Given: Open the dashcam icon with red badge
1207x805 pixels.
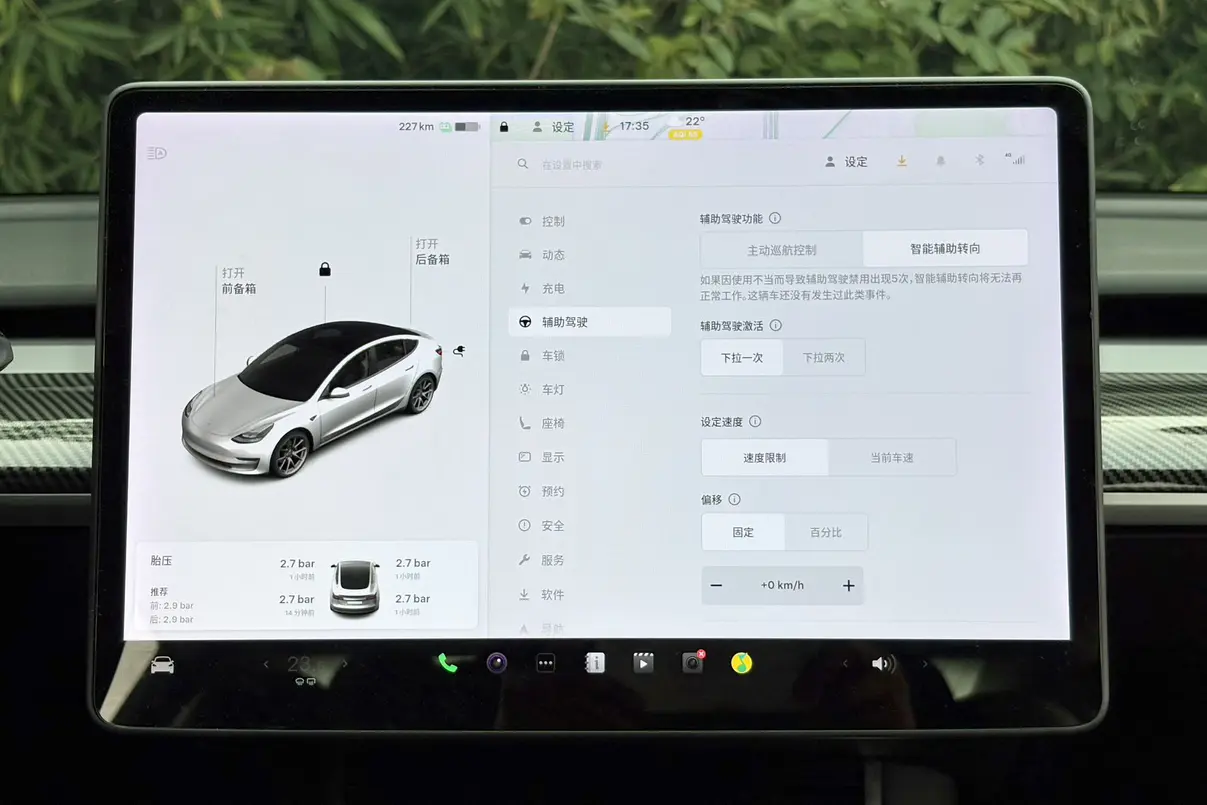Looking at the screenshot, I should pyautogui.click(x=692, y=663).
